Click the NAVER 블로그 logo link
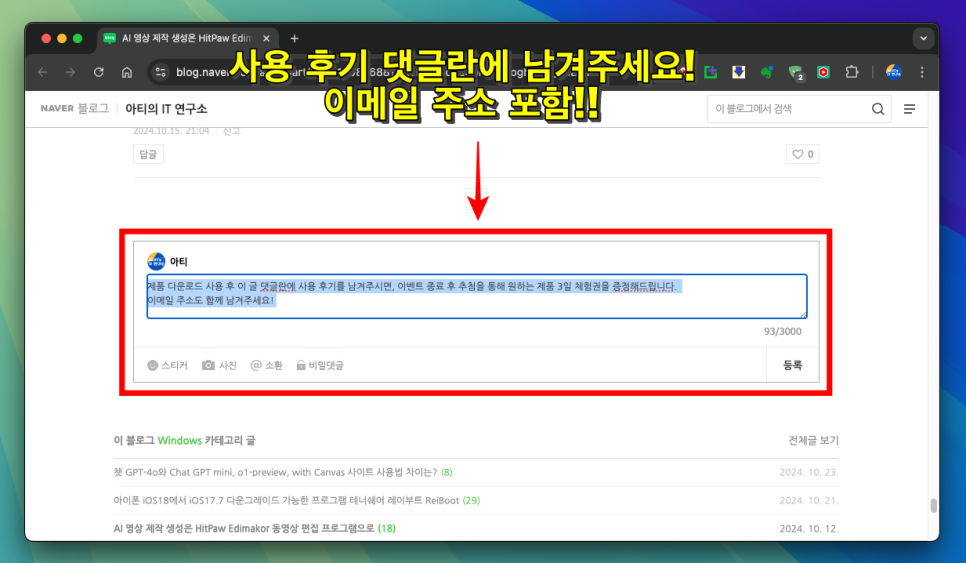The width and height of the screenshot is (966, 563). [74, 108]
